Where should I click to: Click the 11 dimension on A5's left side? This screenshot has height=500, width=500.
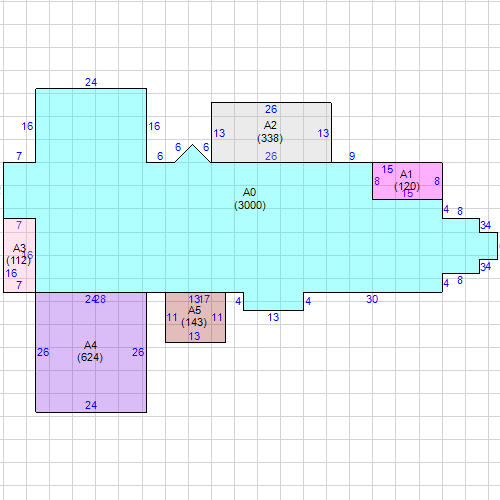pos(172,317)
